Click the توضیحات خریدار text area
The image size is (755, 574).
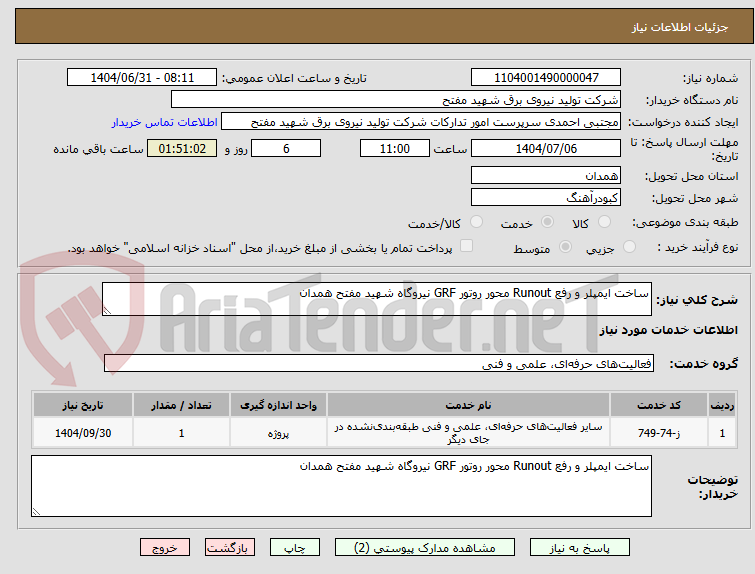[x=341, y=486]
